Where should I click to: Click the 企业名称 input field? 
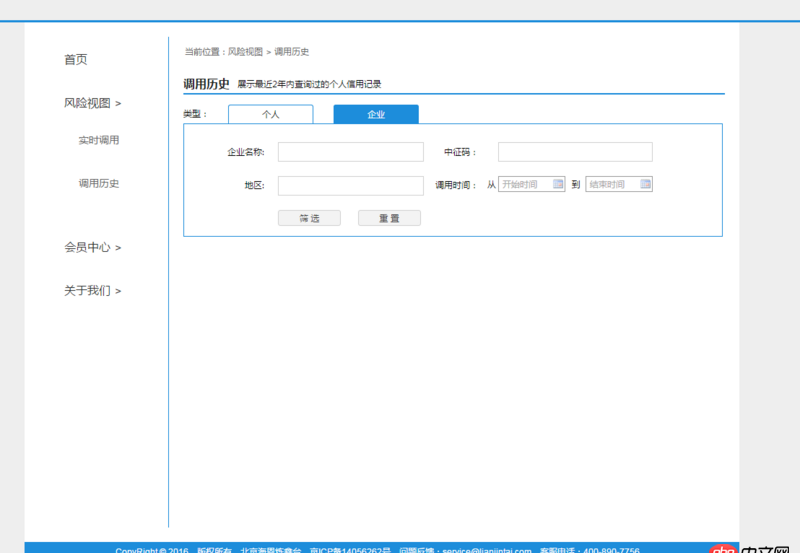[x=351, y=152]
